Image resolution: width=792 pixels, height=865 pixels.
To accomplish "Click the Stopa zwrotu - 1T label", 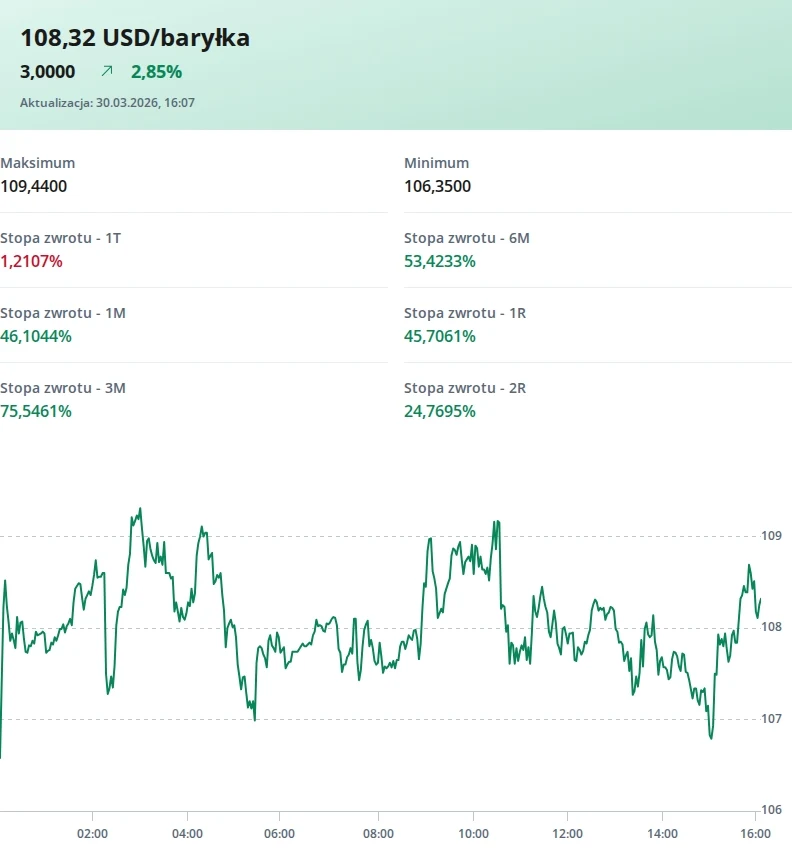I will click(x=60, y=238).
